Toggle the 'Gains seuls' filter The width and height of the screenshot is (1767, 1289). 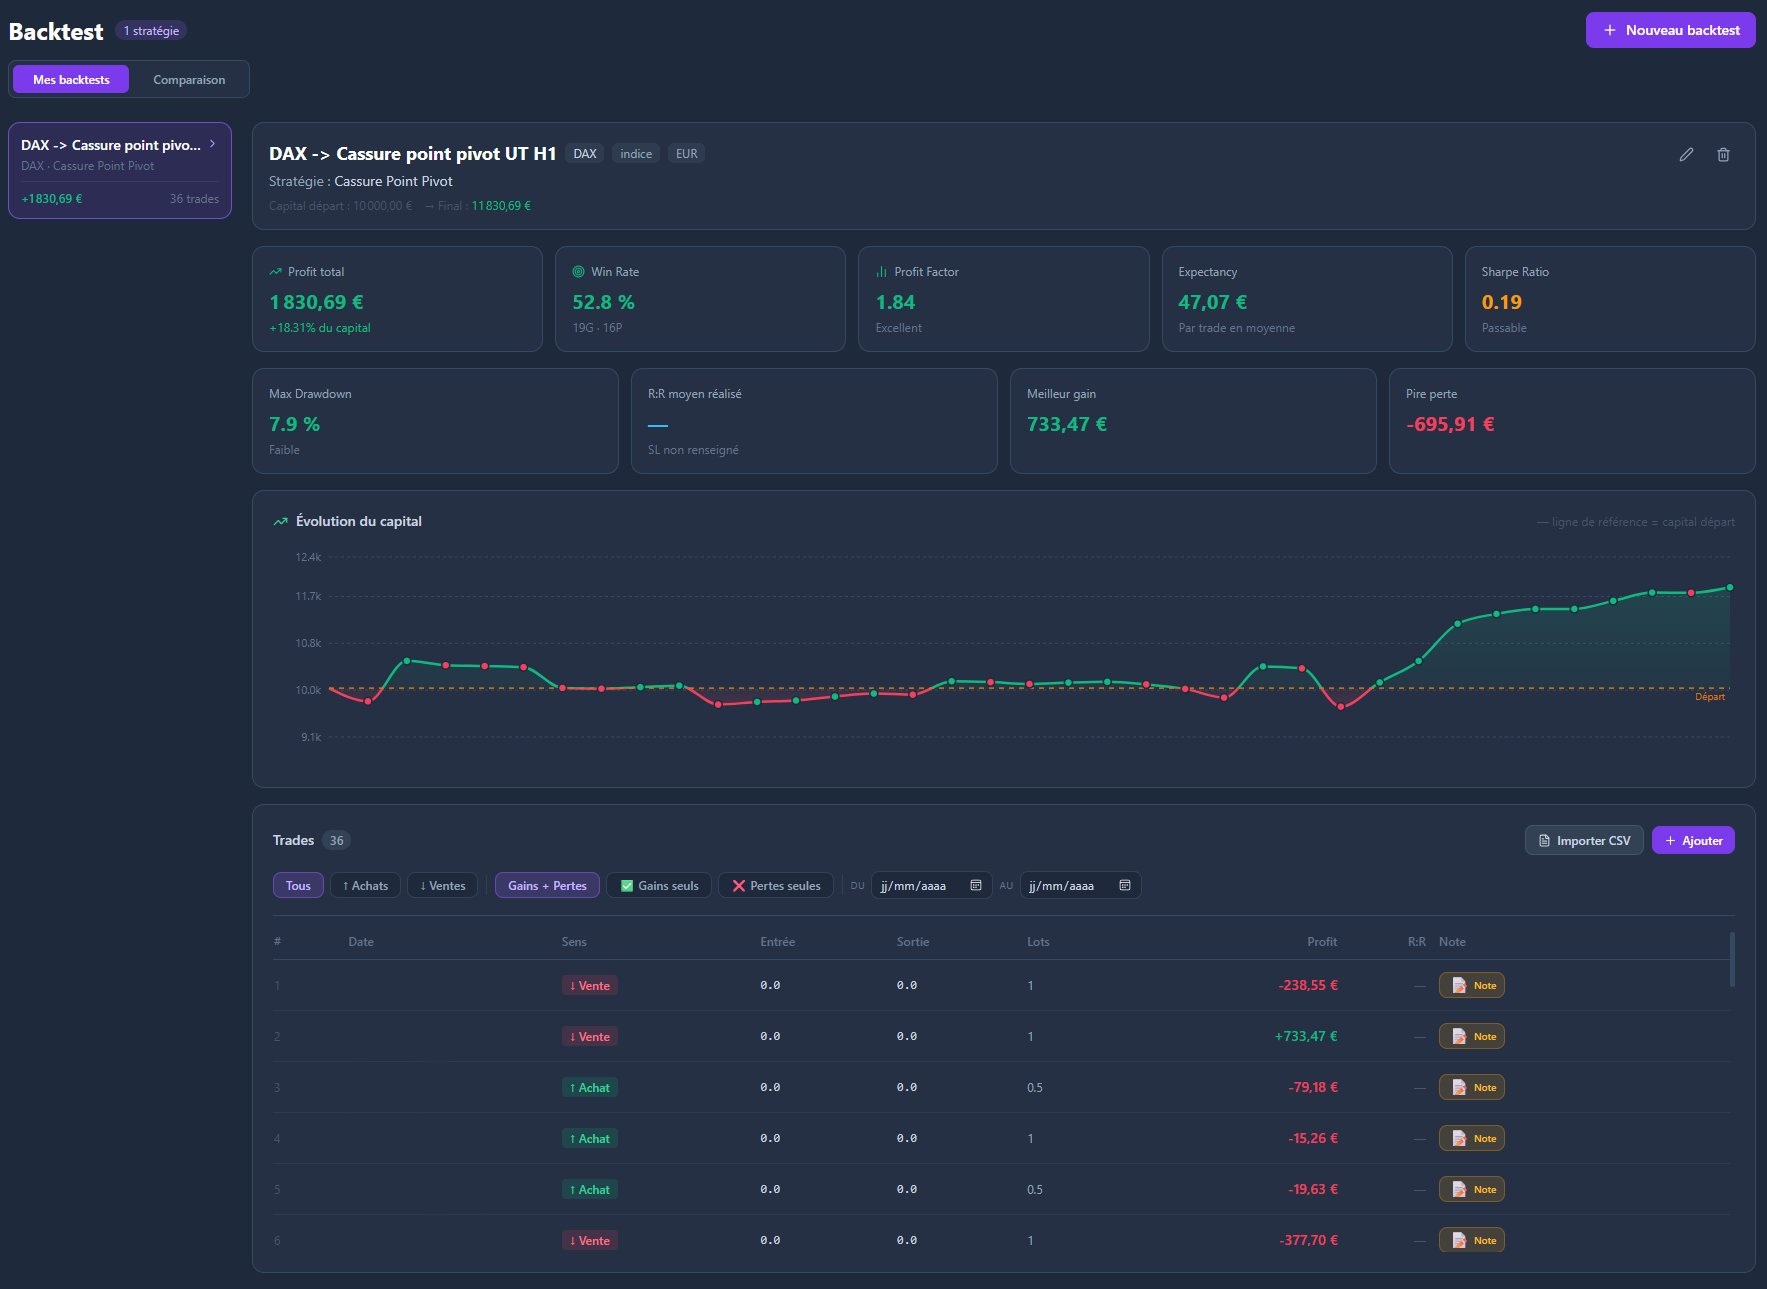(x=659, y=885)
